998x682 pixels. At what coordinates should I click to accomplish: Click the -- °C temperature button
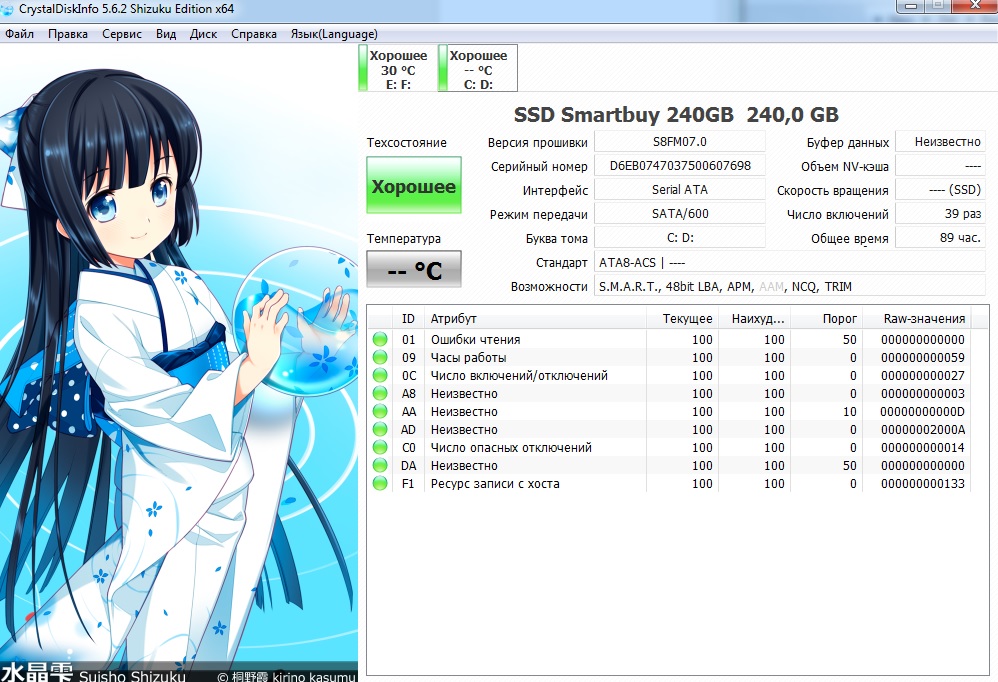point(414,270)
